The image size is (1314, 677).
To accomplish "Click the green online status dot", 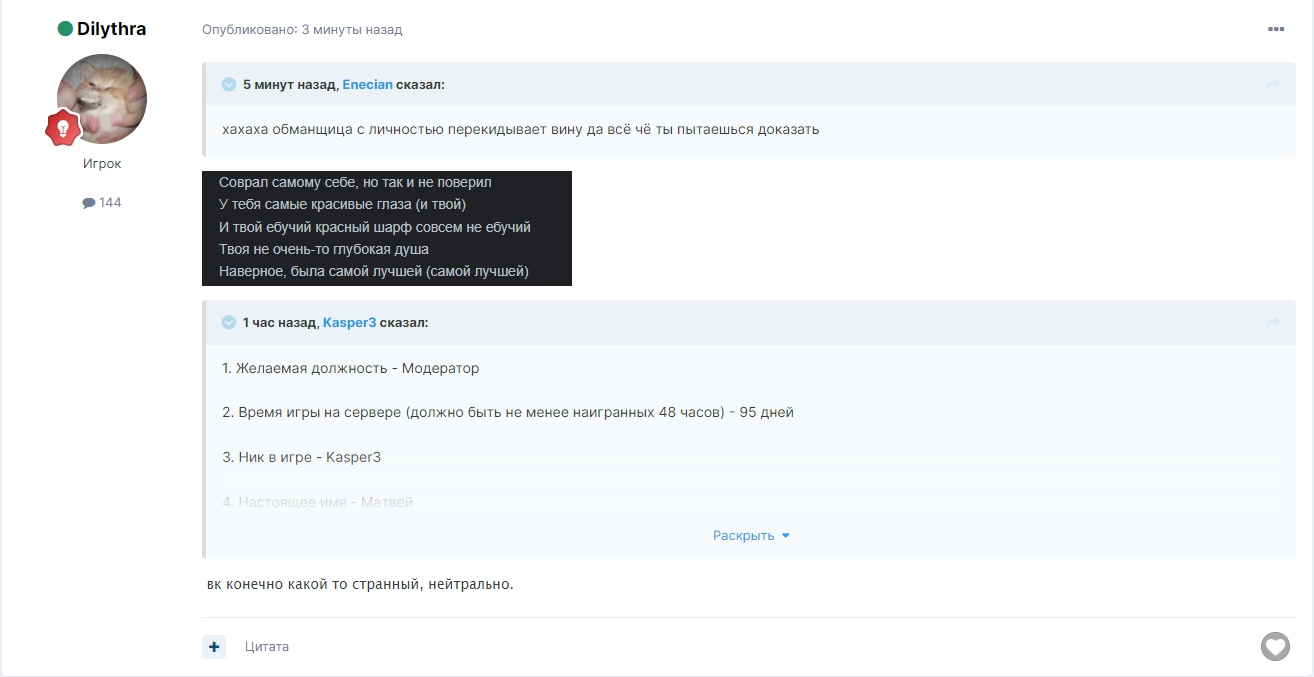I will tap(65, 29).
